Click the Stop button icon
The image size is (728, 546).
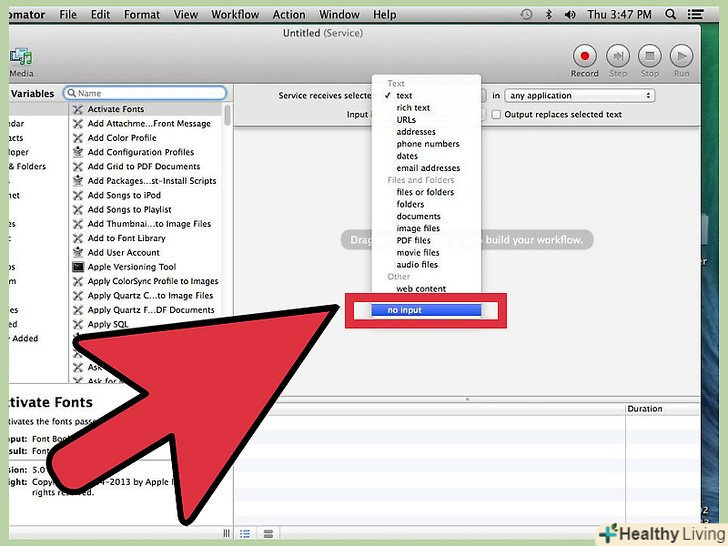[x=650, y=56]
